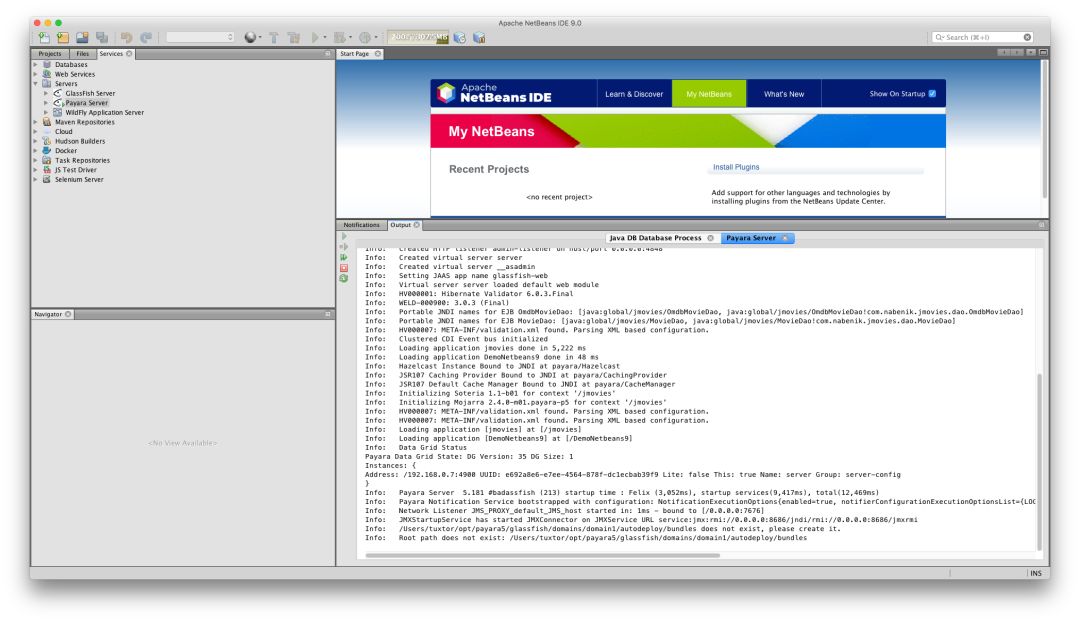Screen dimensions: 1080x622
Task: Click the Profile Project toolbar icon
Action: tap(365, 37)
